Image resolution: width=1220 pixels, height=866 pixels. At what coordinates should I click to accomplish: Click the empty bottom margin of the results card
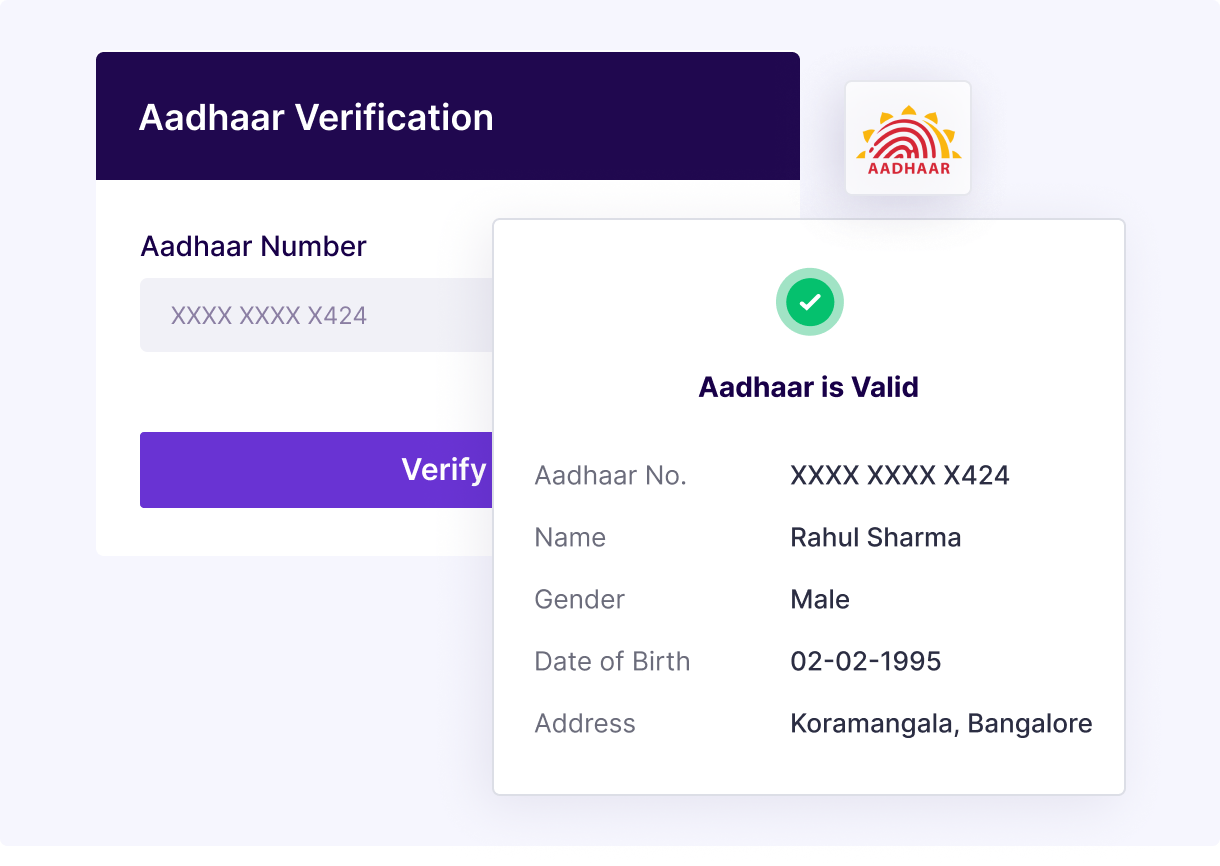(x=808, y=770)
